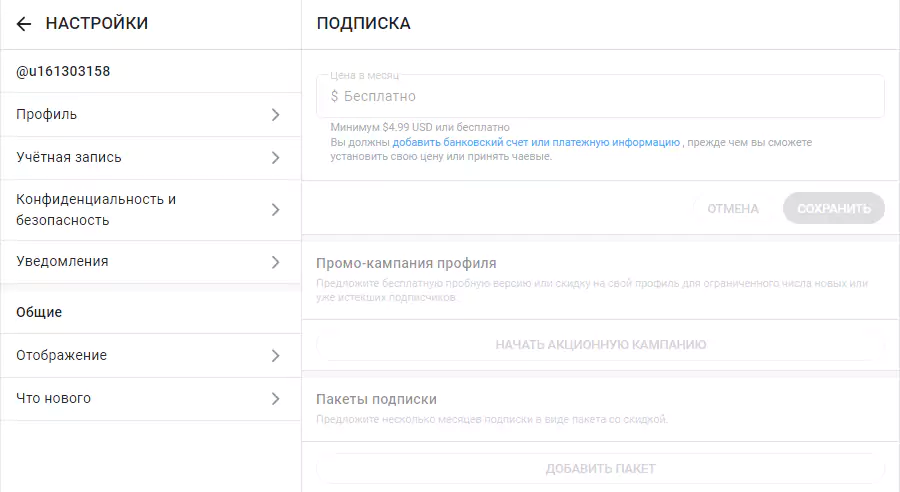Click the СОХРАНИТЬ button

[834, 208]
